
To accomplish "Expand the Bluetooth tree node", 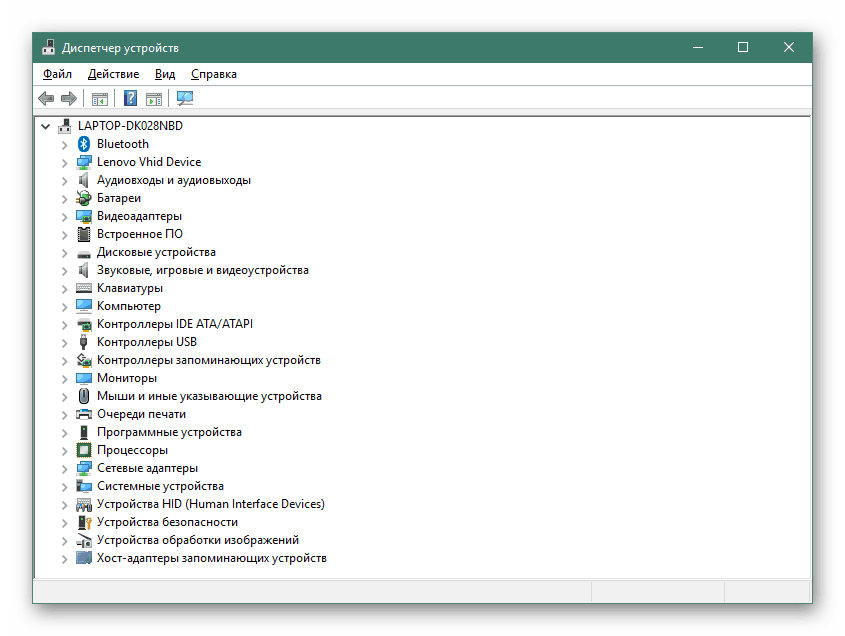I will point(65,143).
